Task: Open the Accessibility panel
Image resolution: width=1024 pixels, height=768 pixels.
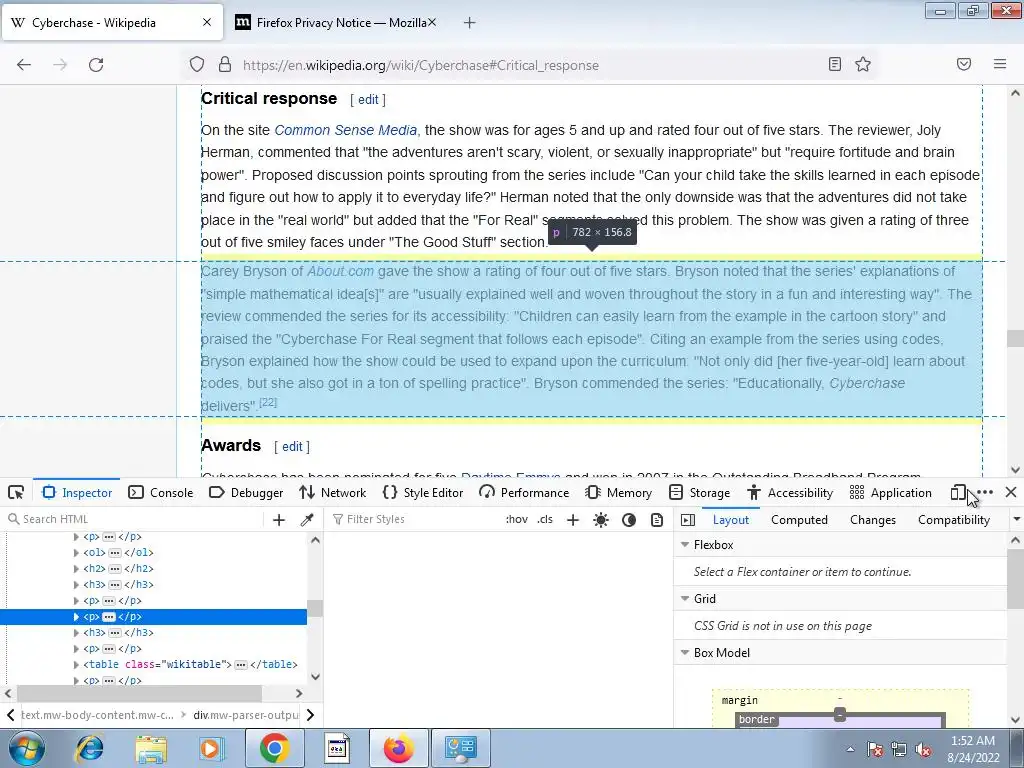Action: [790, 492]
